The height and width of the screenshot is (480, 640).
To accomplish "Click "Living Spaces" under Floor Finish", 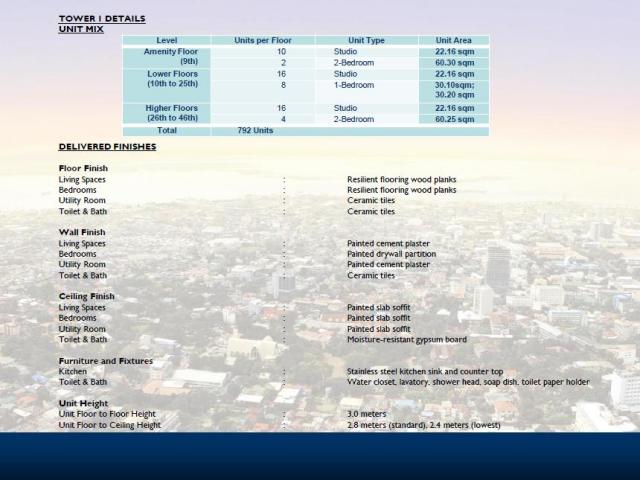I will [x=82, y=180].
